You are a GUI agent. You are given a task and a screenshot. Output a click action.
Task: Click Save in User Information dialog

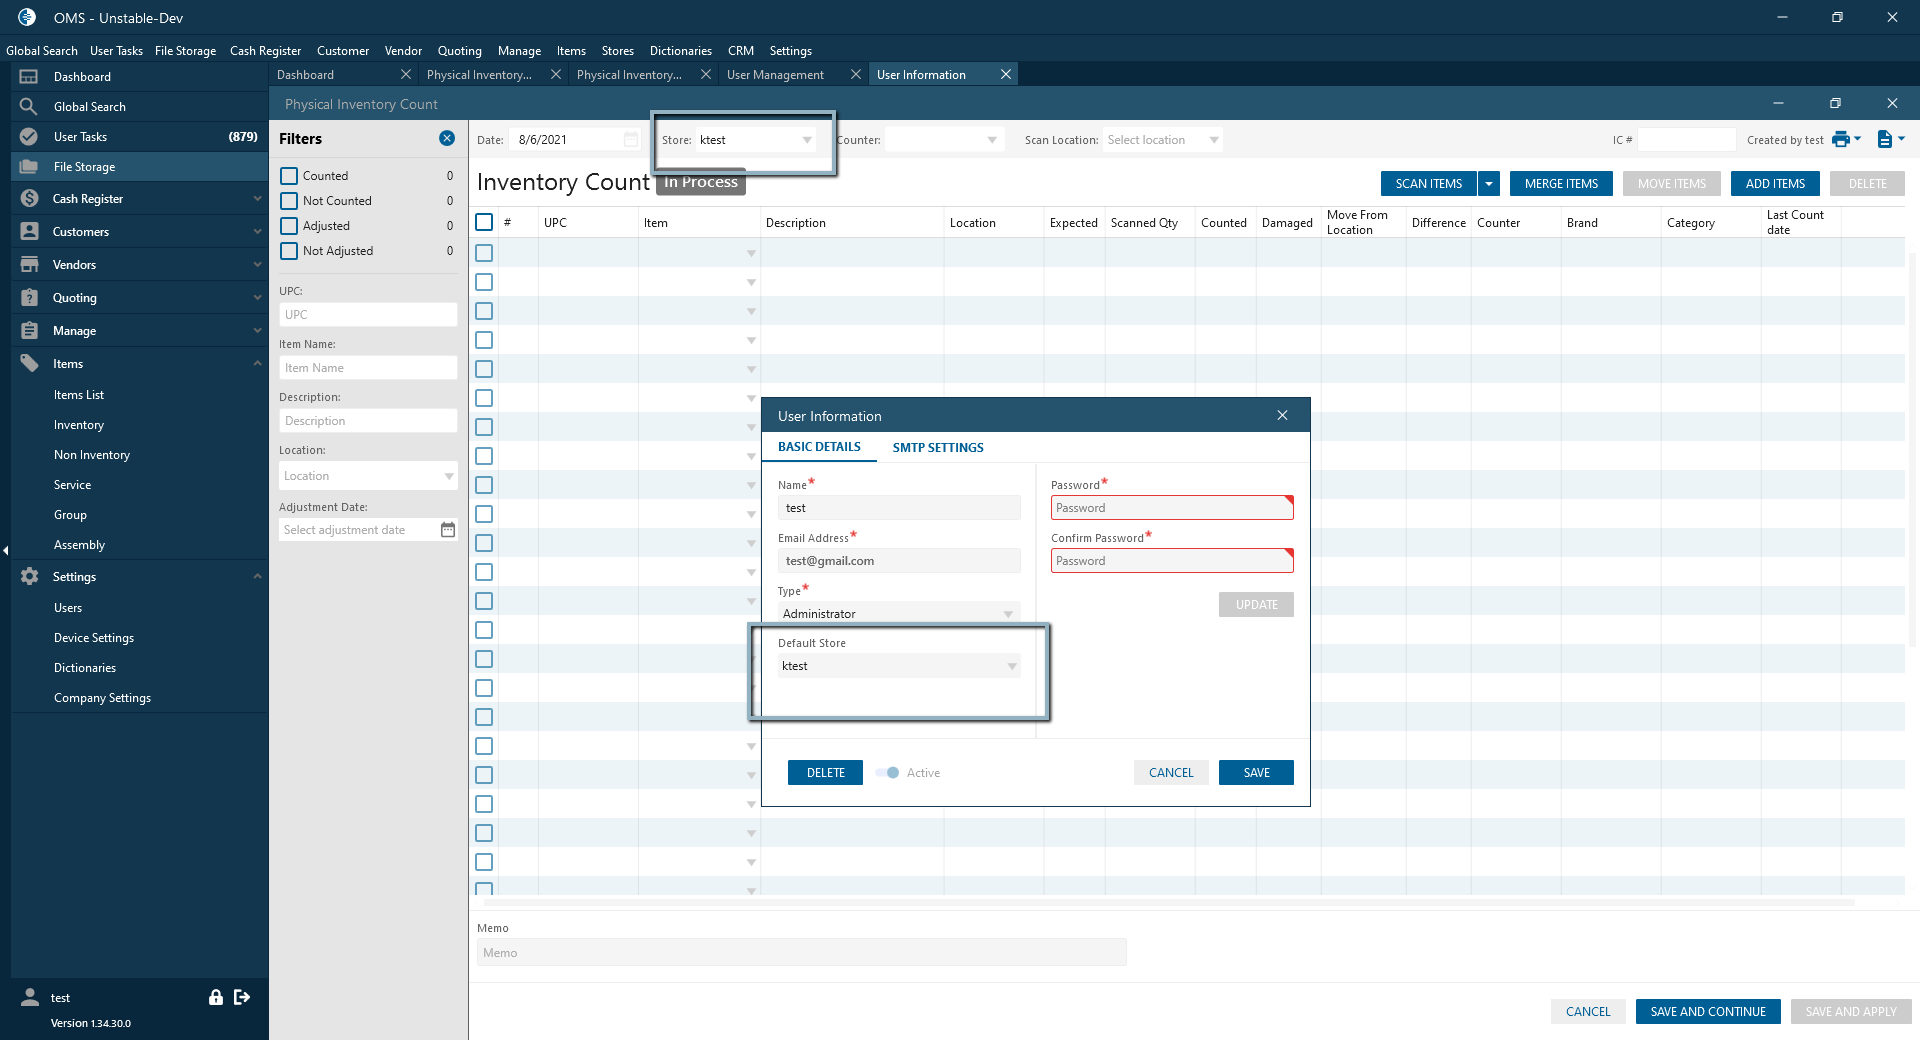1256,773
